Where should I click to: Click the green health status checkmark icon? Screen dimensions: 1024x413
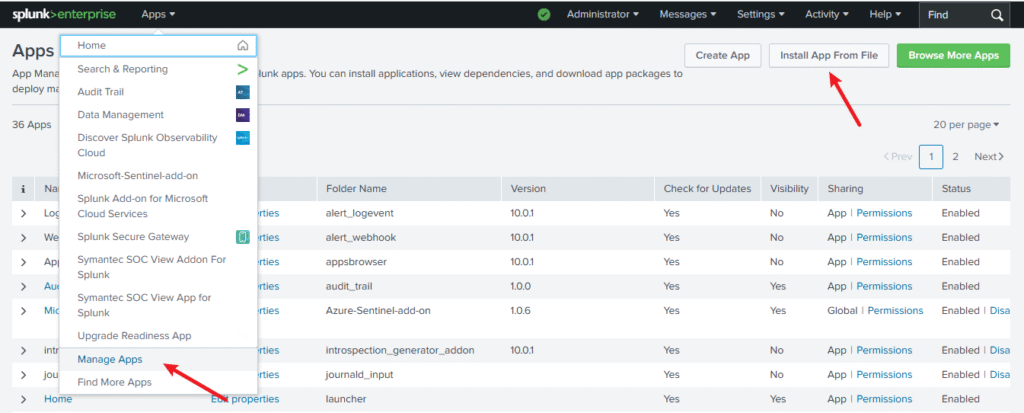[x=544, y=15]
